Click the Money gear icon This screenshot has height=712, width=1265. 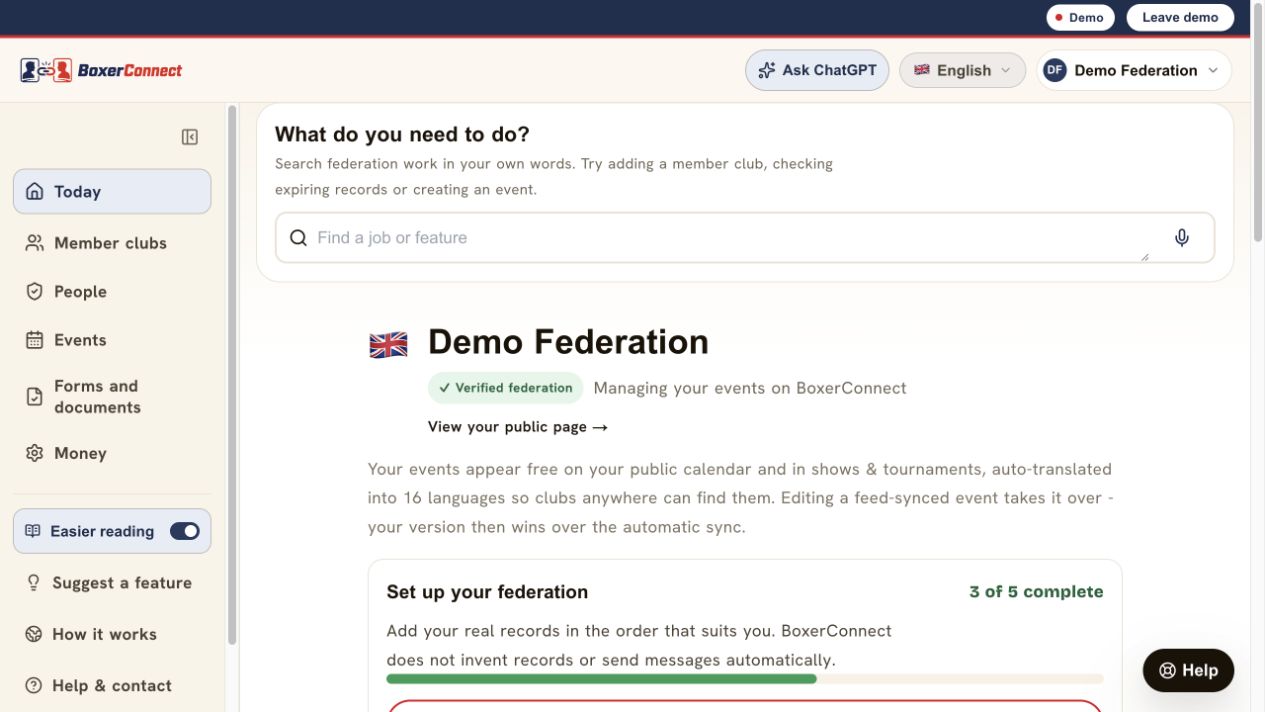pos(35,453)
